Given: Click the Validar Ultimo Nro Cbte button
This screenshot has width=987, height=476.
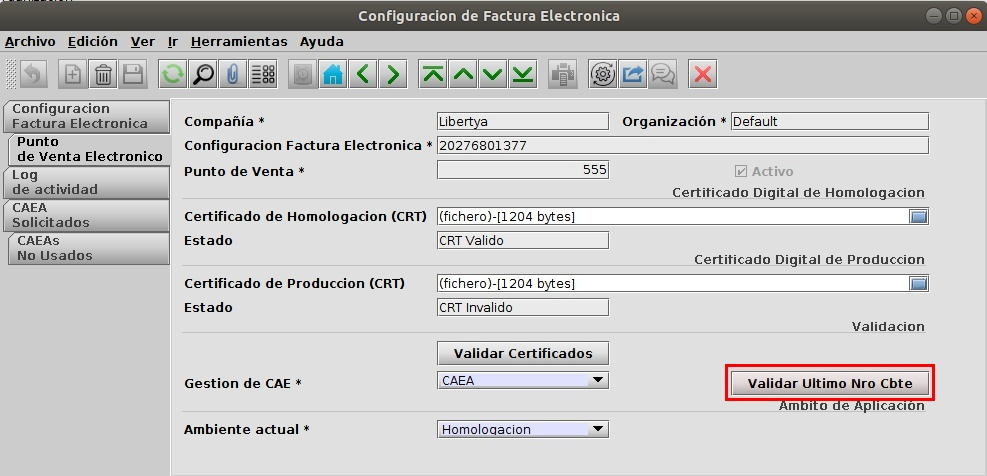Looking at the screenshot, I should pyautogui.click(x=830, y=383).
